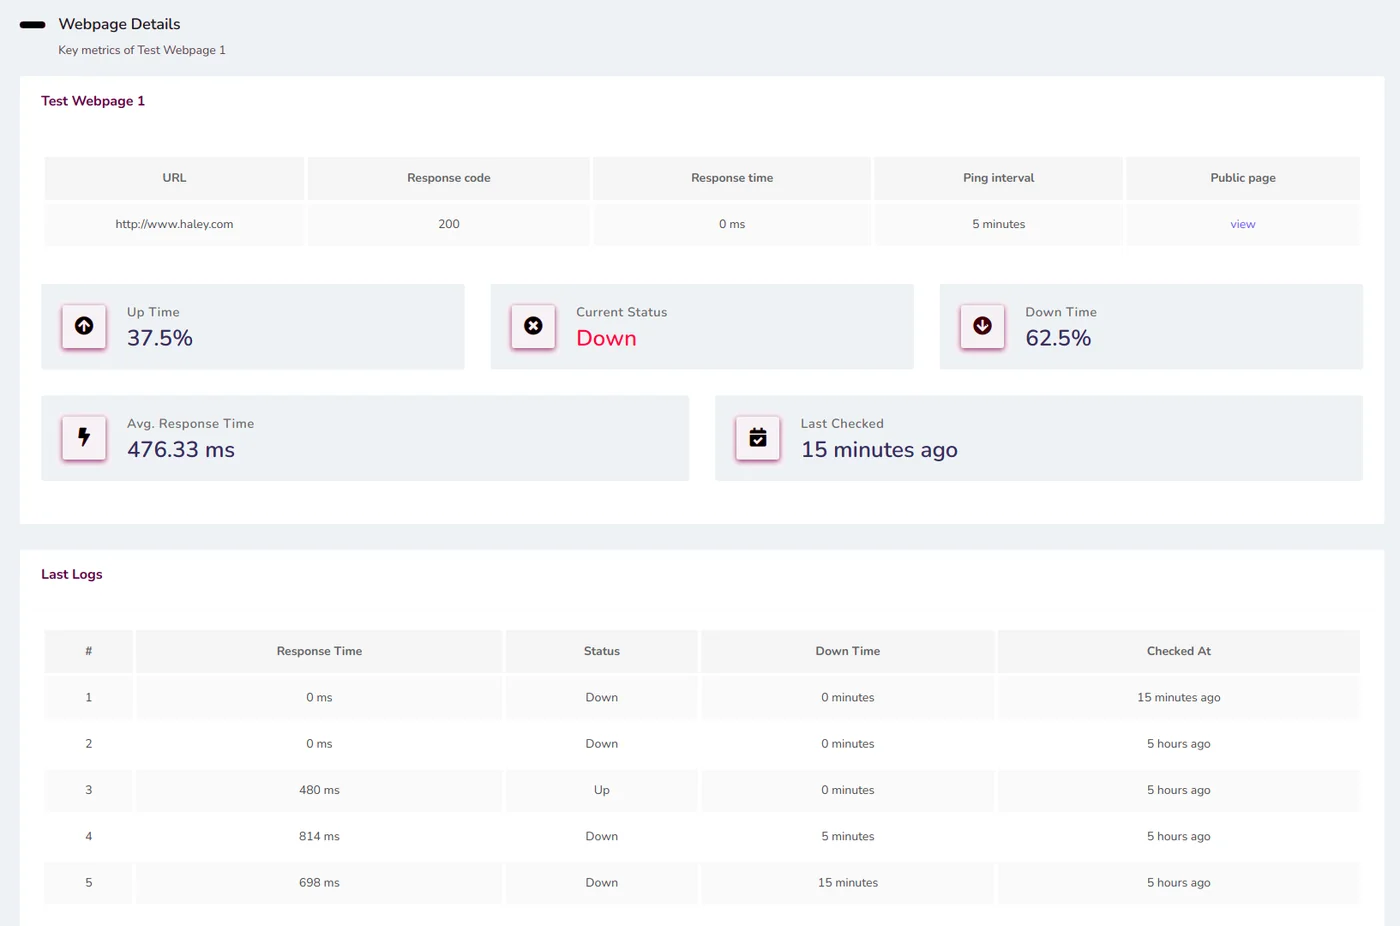Click the 480 ms response time cell
1400x926 pixels.
tap(319, 790)
